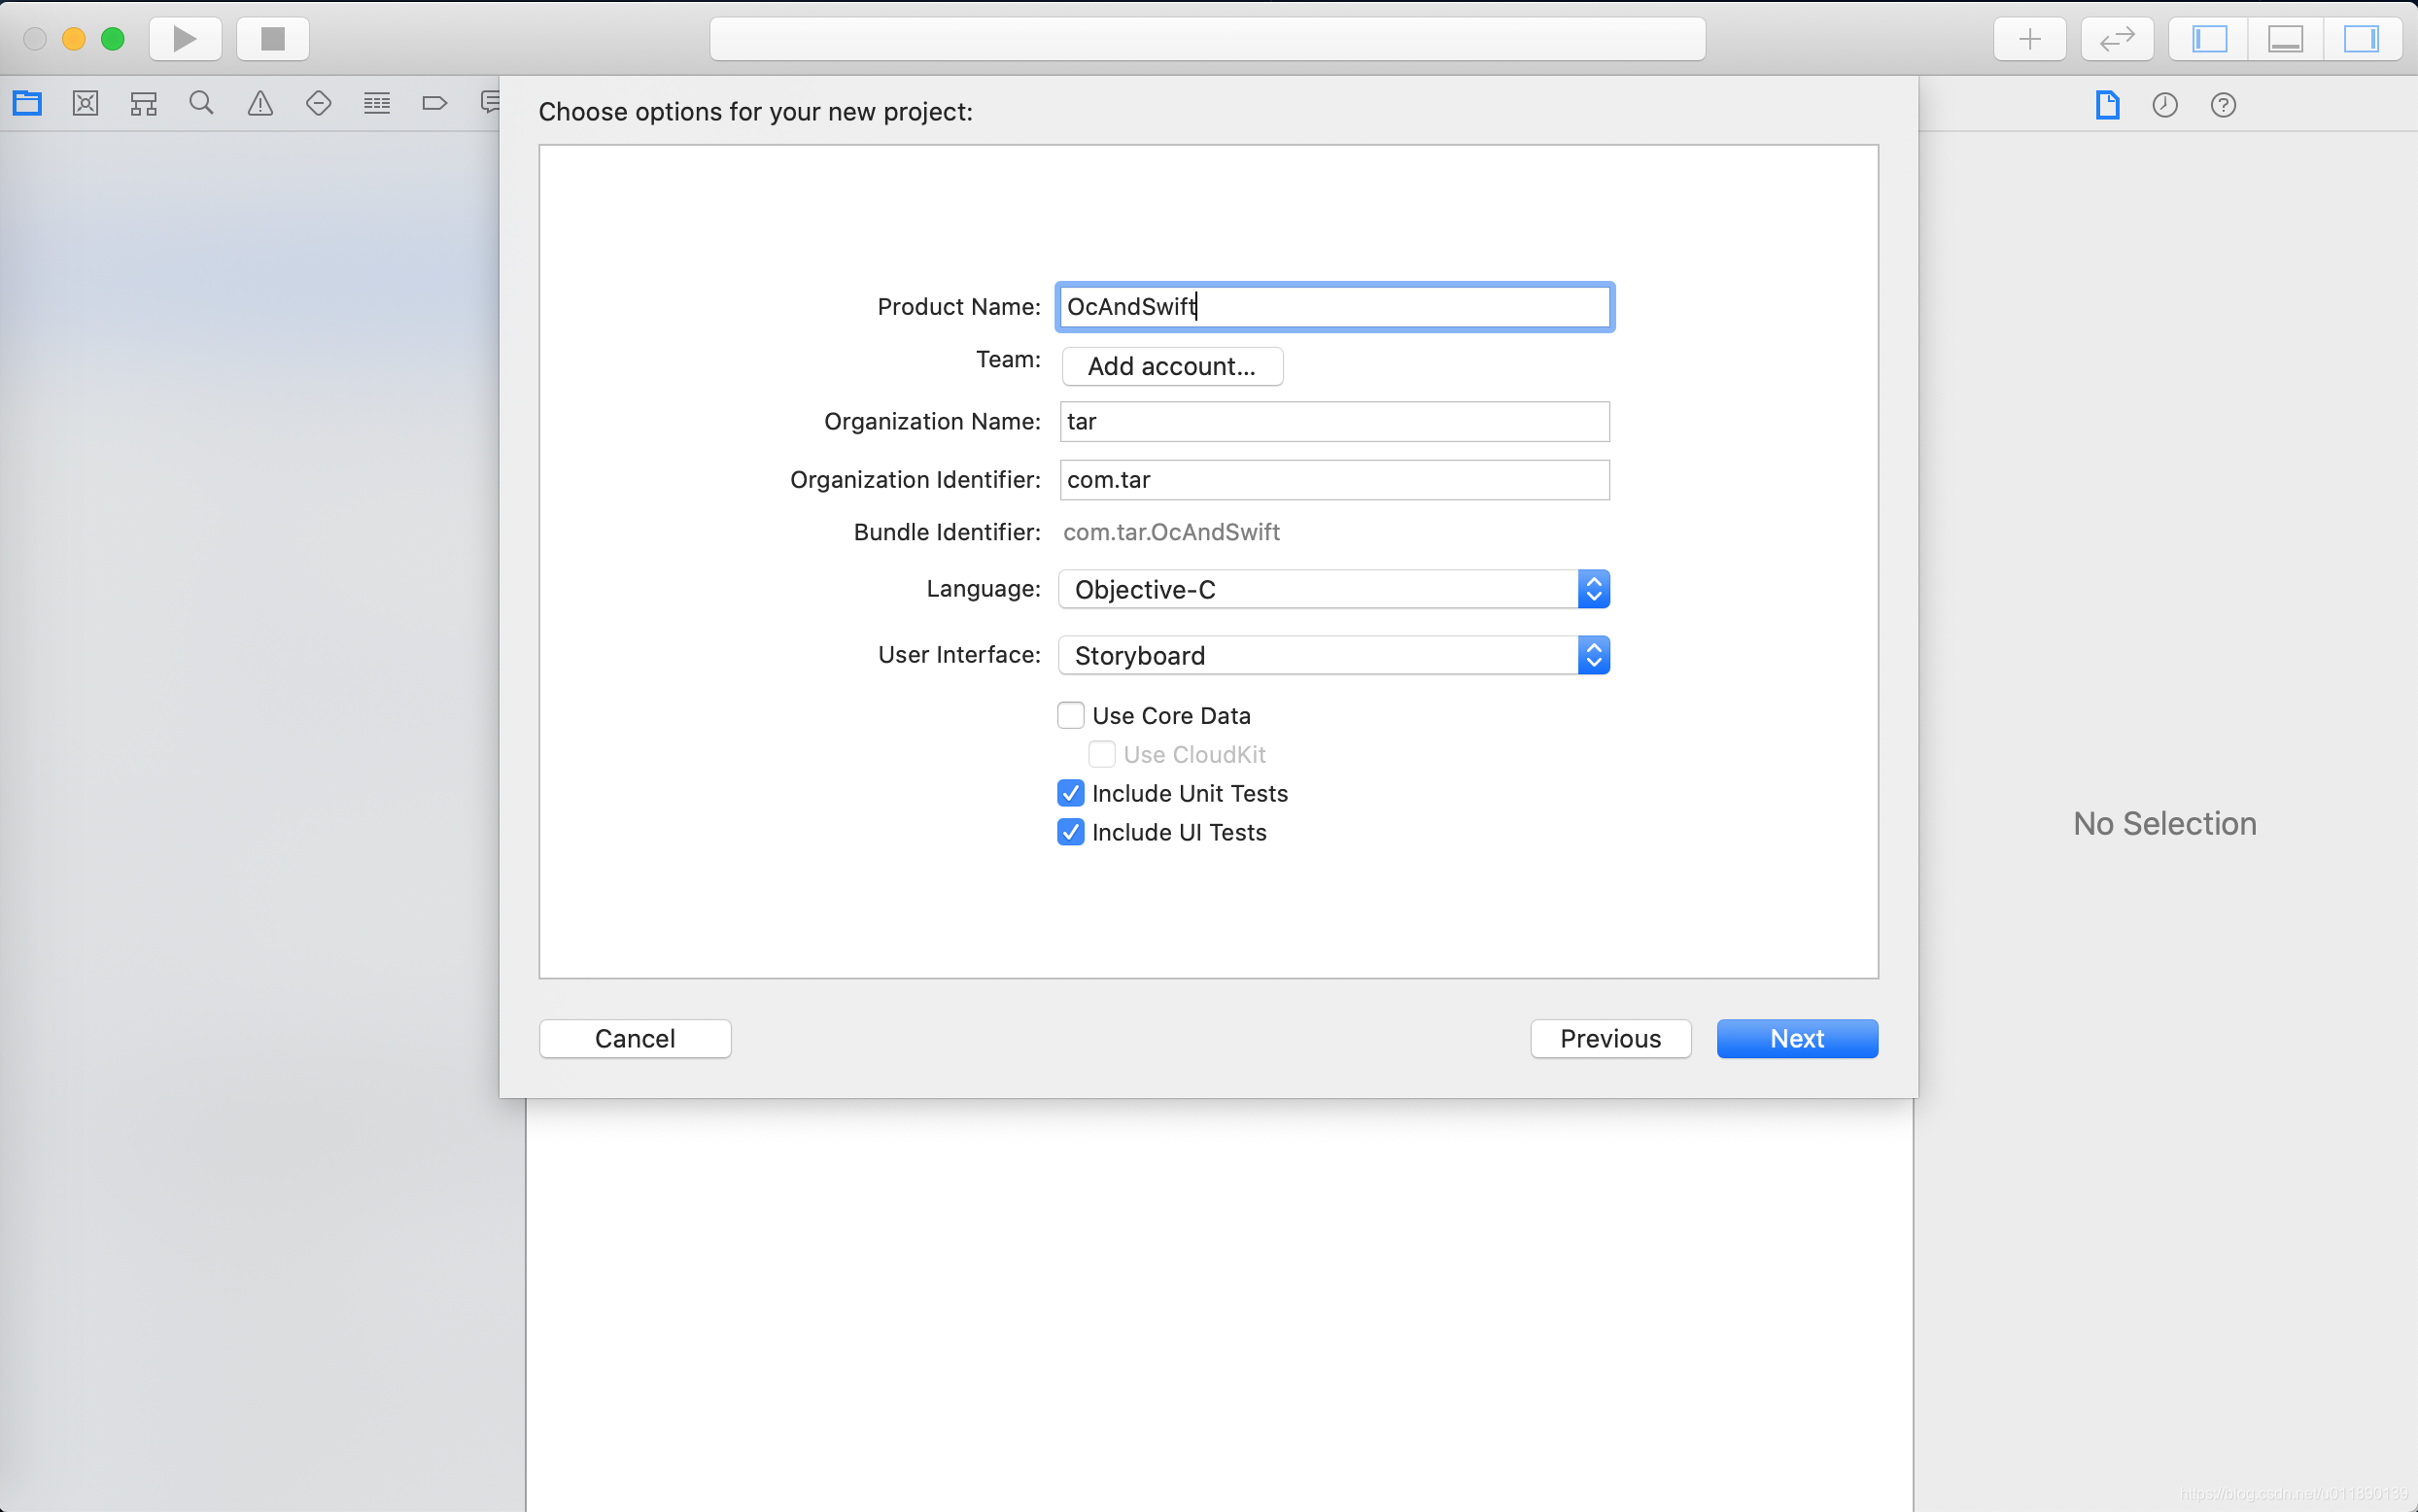
Task: Uncheck Include UI Tests
Action: click(x=1070, y=832)
